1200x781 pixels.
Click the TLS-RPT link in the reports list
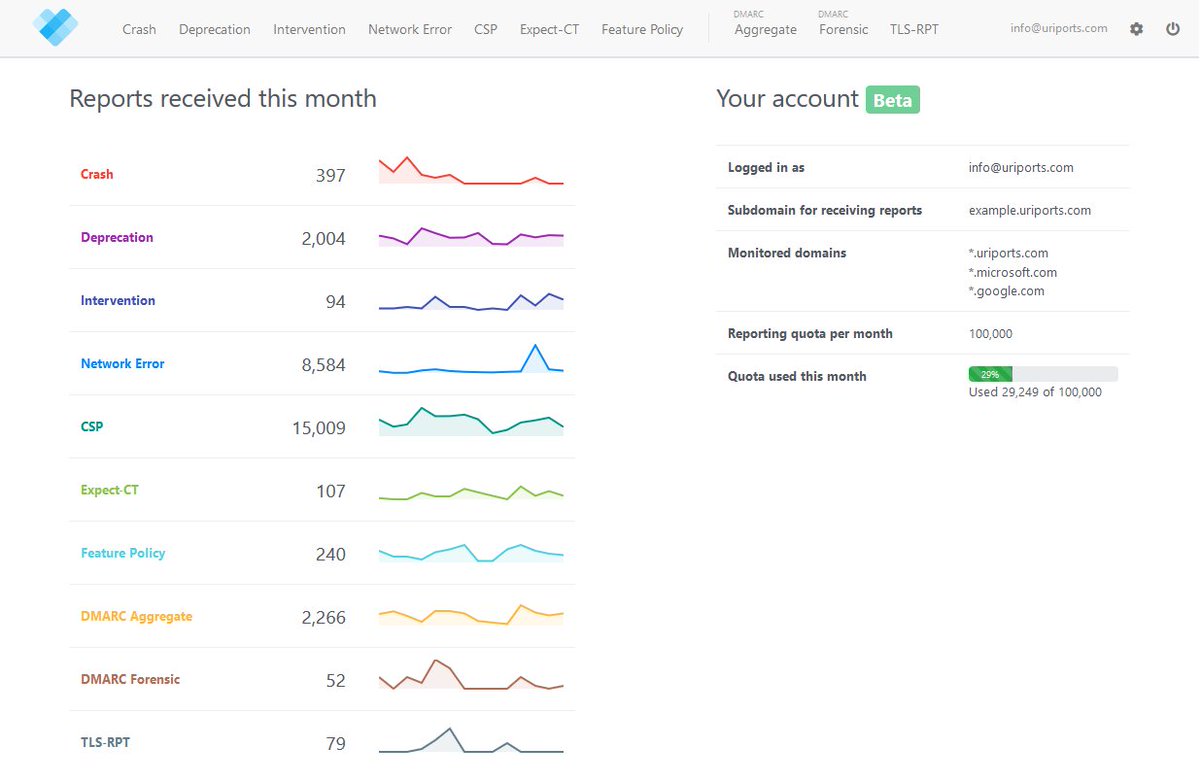click(105, 742)
